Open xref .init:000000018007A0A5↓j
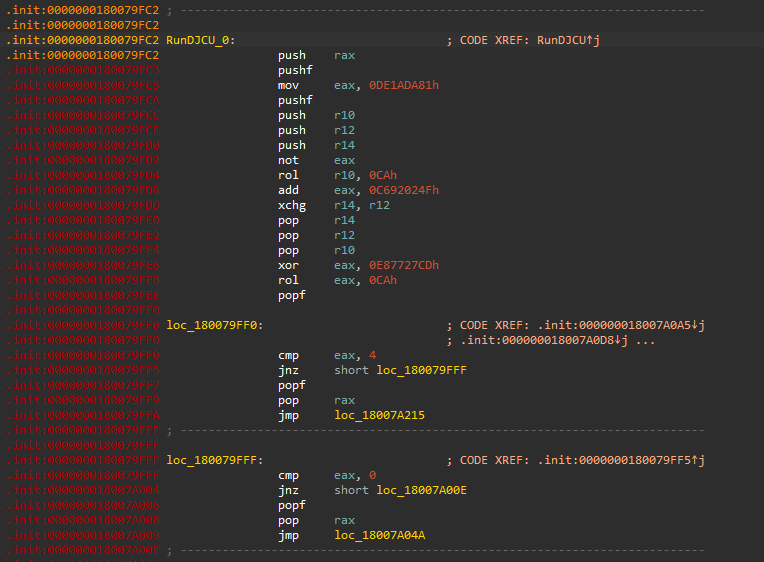Image resolution: width=764 pixels, height=562 pixels. tap(621, 325)
